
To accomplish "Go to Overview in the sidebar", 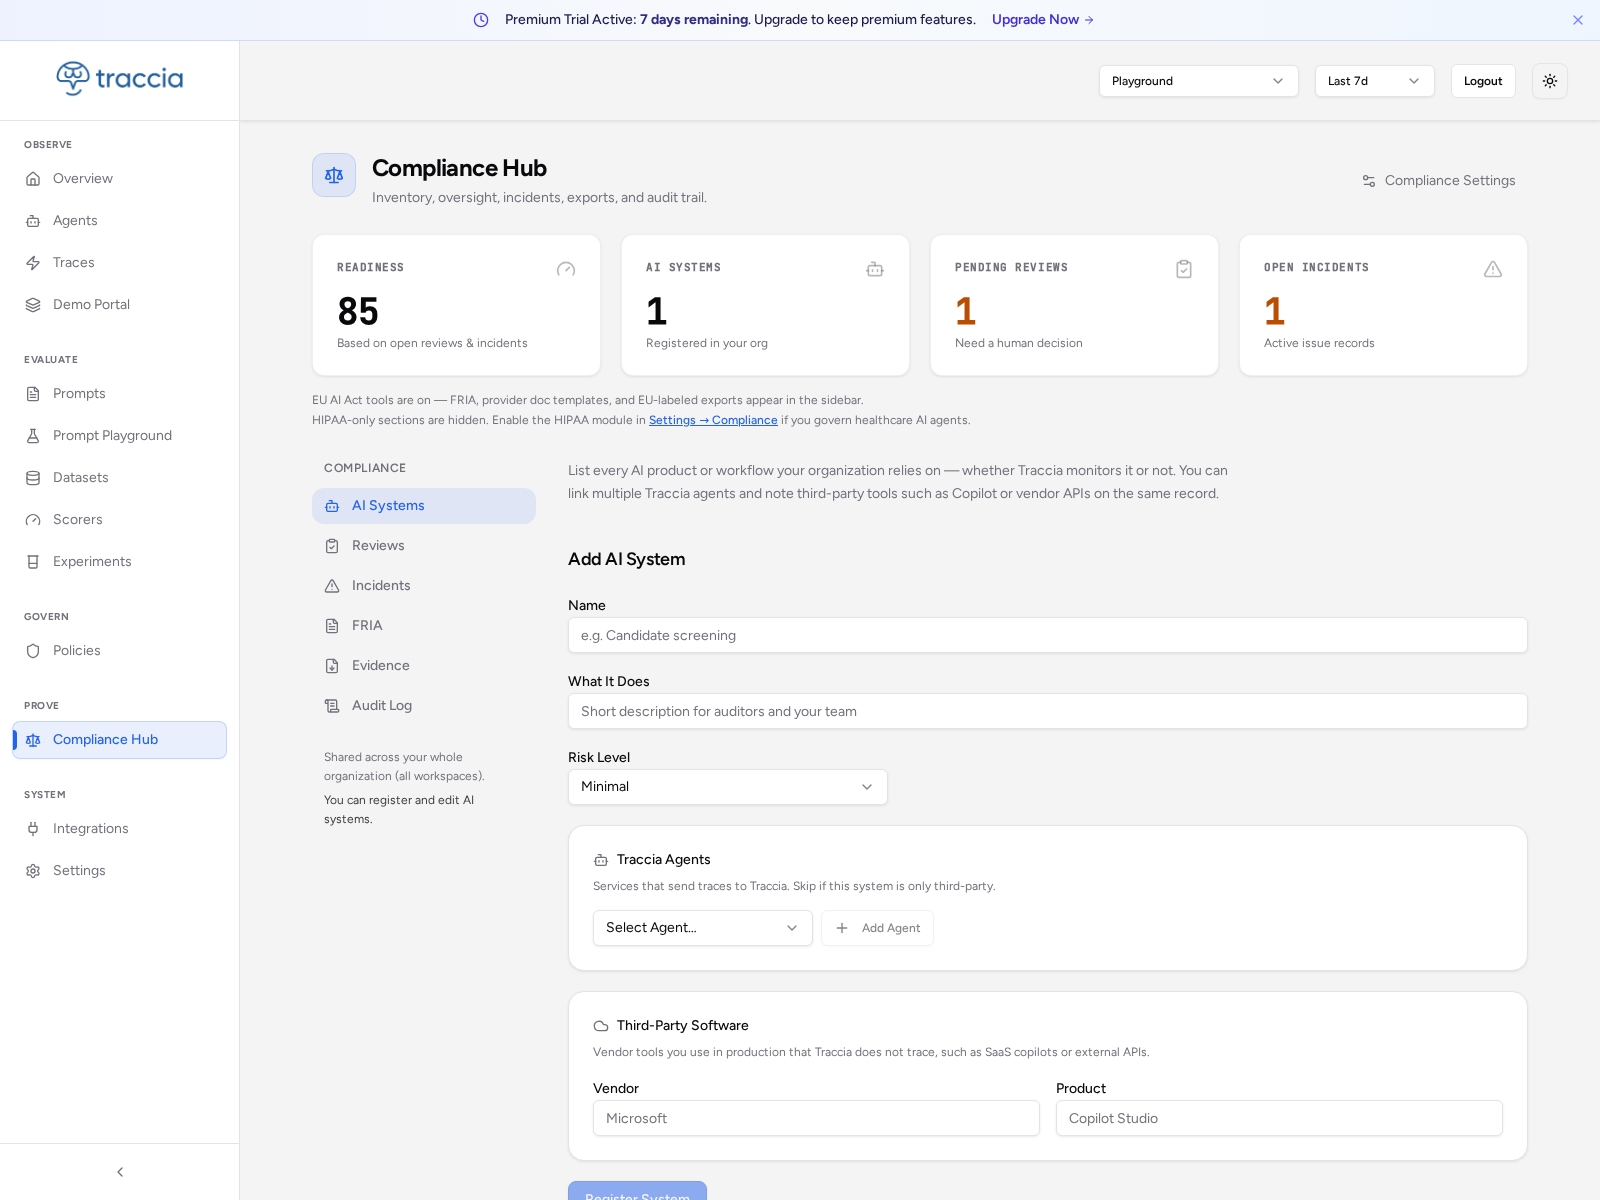I will point(120,179).
